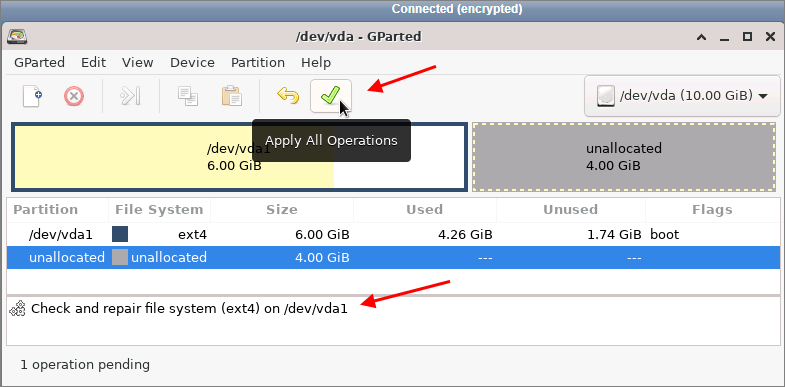Apply all operations with green checkmark
The image size is (785, 387).
[x=331, y=96]
